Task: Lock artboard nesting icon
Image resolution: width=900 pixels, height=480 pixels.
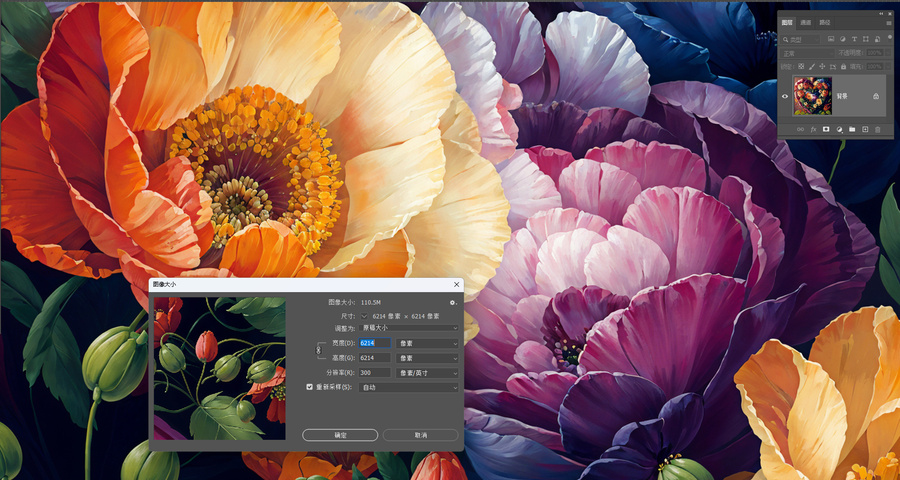Action: [833, 67]
